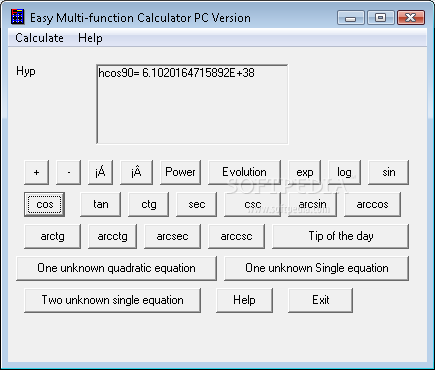
Task: Click inside the result display box
Action: click(x=192, y=104)
